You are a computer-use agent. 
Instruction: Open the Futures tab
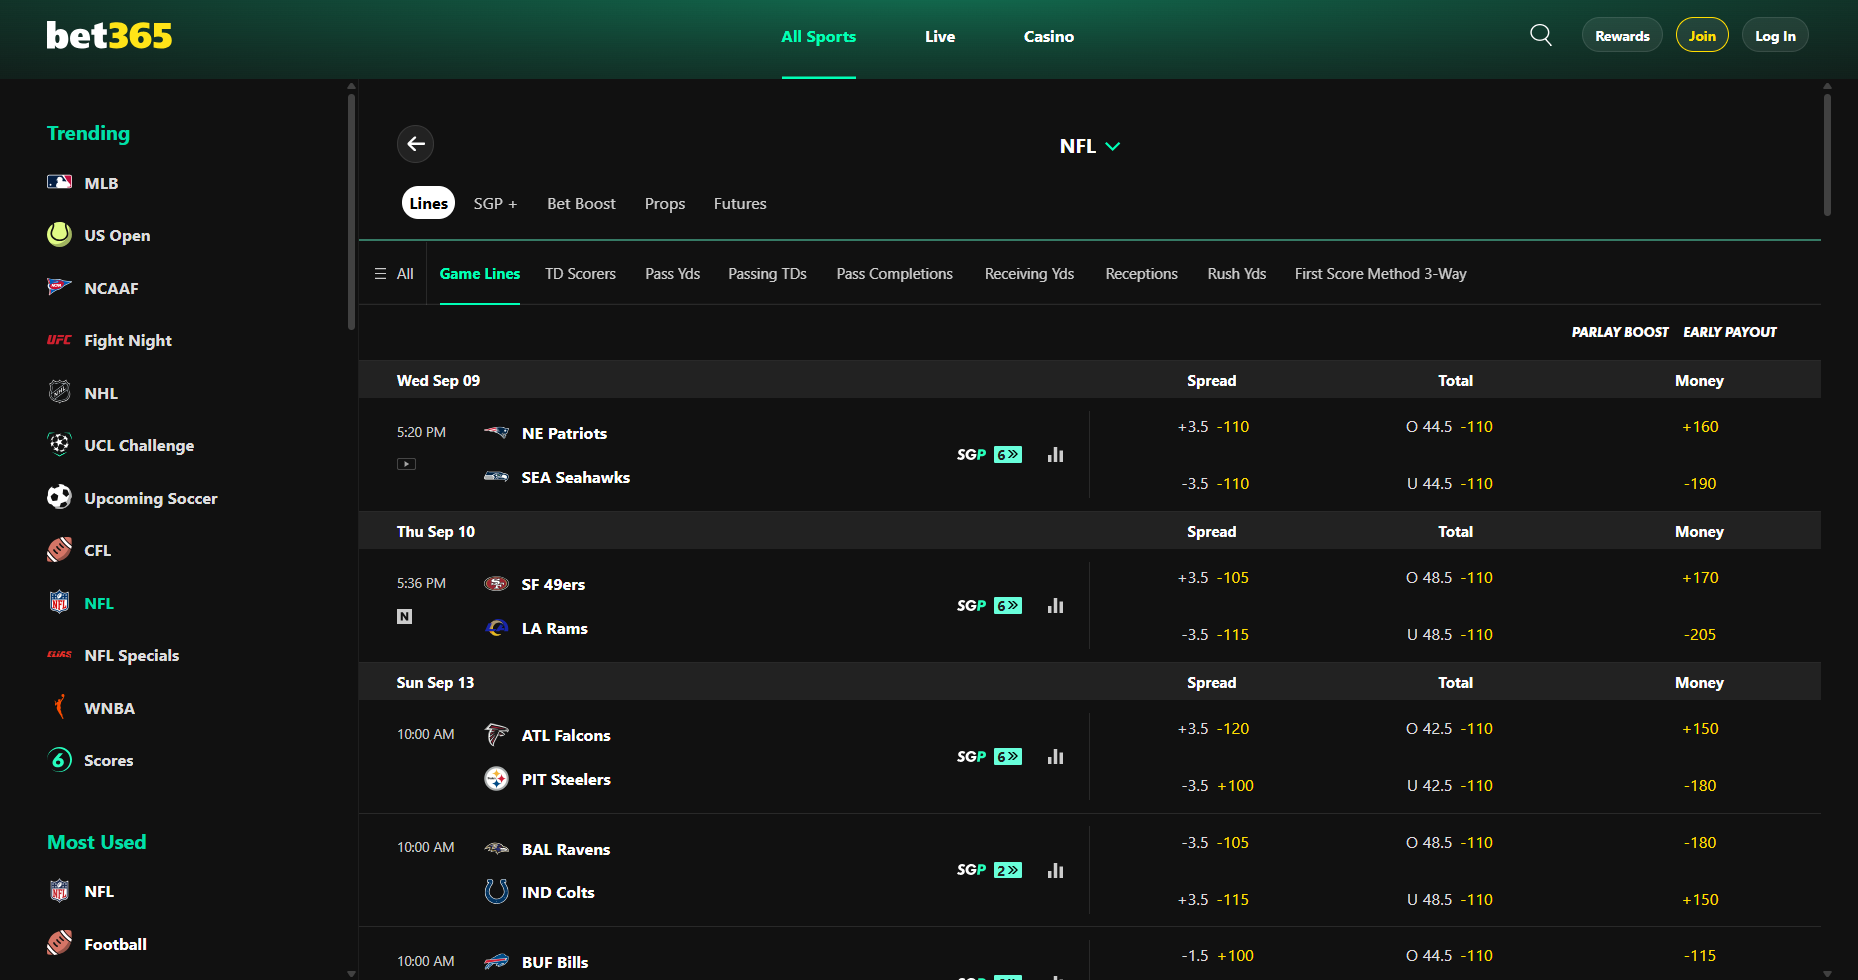click(x=740, y=203)
